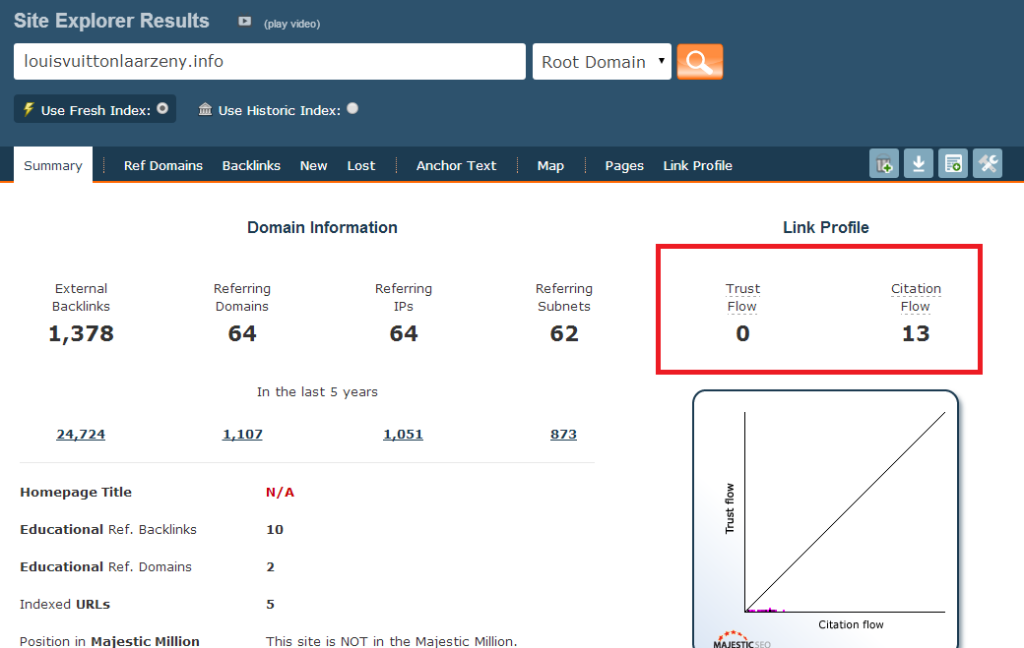Click the Homepage Title N/A value
This screenshot has height=648, width=1024.
280,493
